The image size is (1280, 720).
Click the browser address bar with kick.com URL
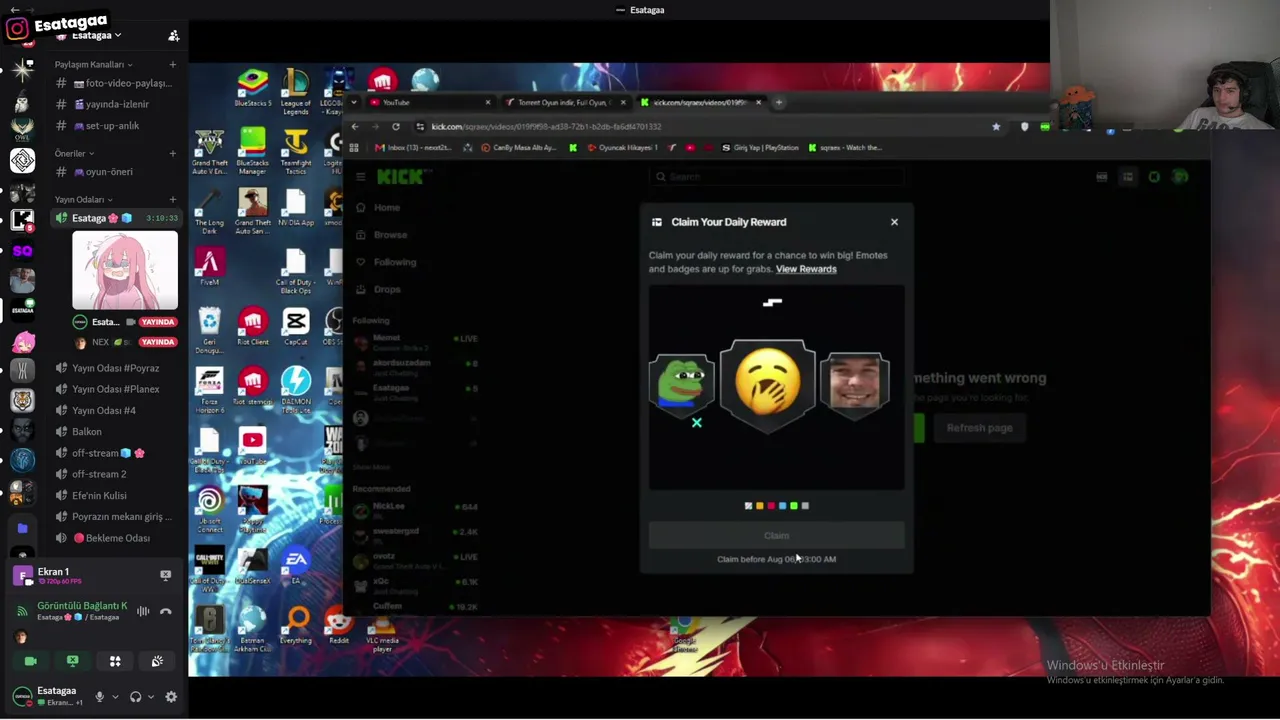click(700, 127)
